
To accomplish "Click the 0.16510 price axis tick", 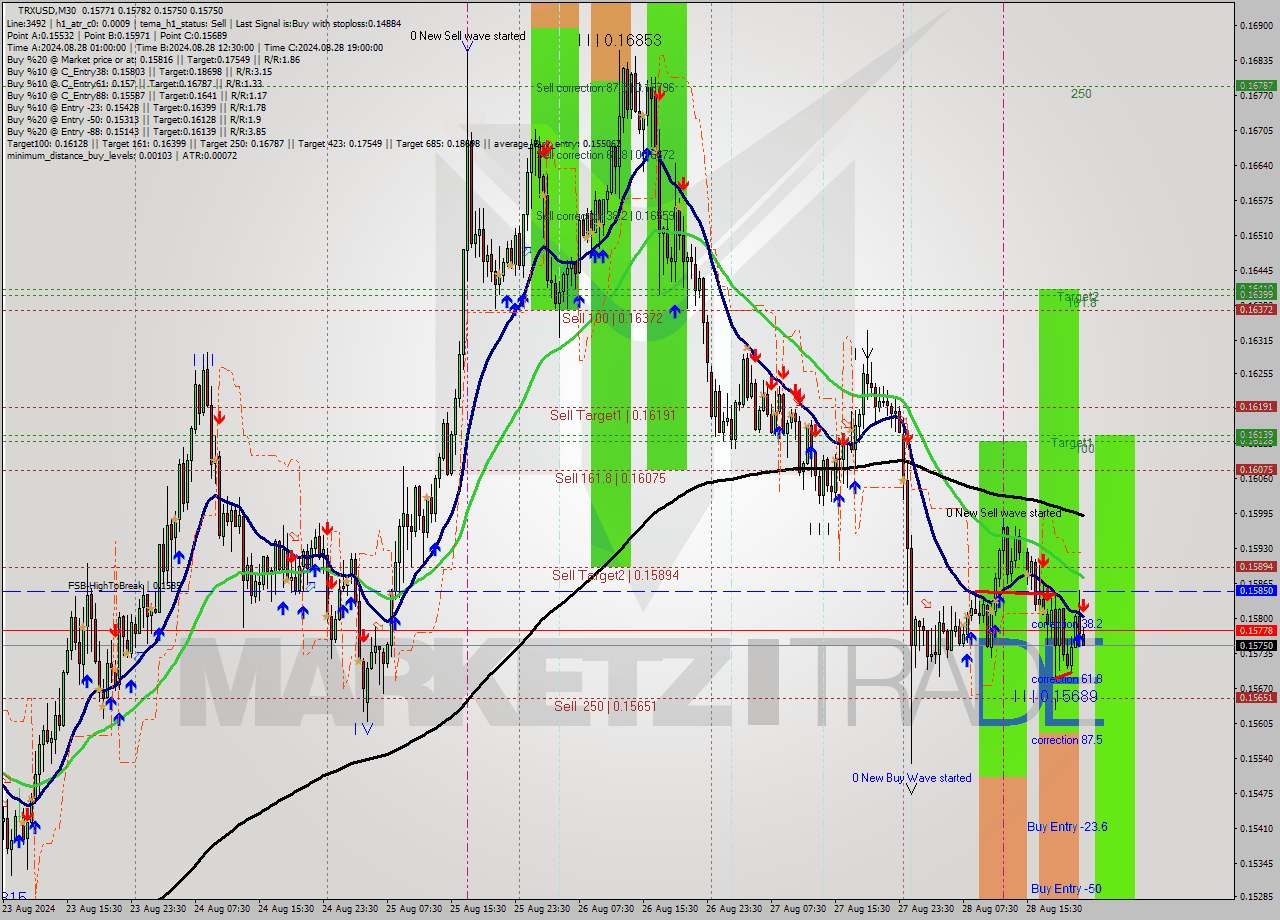I will 1256,236.
